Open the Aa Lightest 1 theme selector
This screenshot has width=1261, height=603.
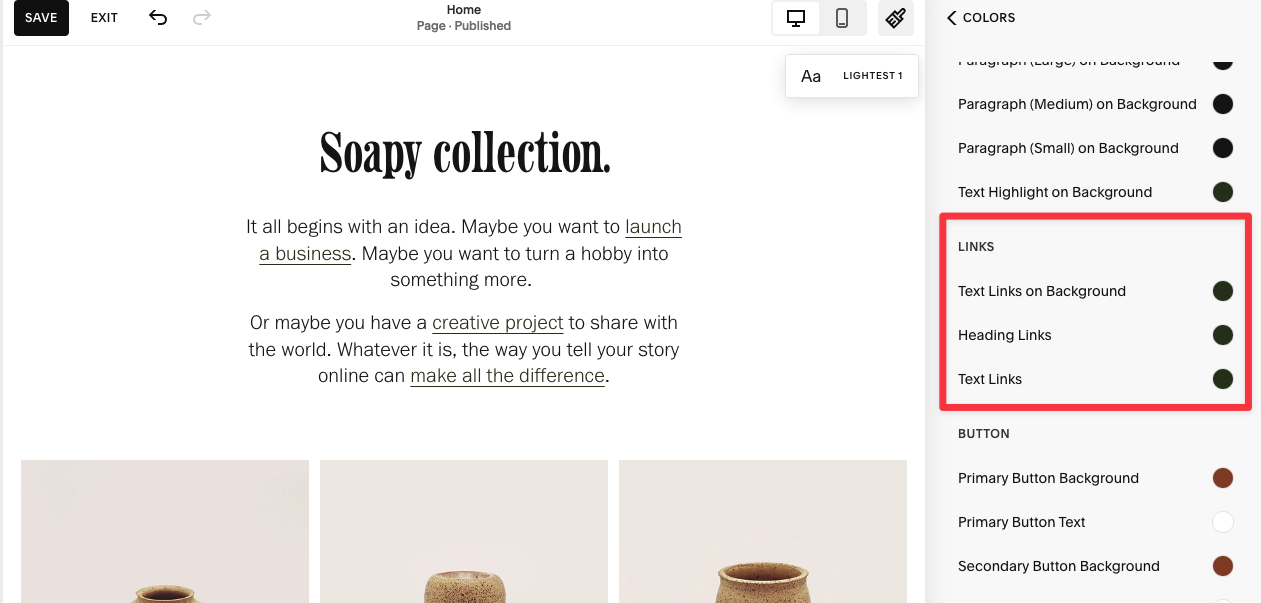coord(852,76)
